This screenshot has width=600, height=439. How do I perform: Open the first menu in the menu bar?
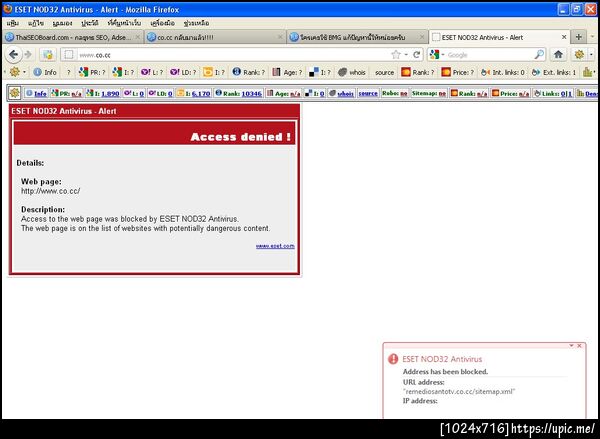(x=13, y=23)
